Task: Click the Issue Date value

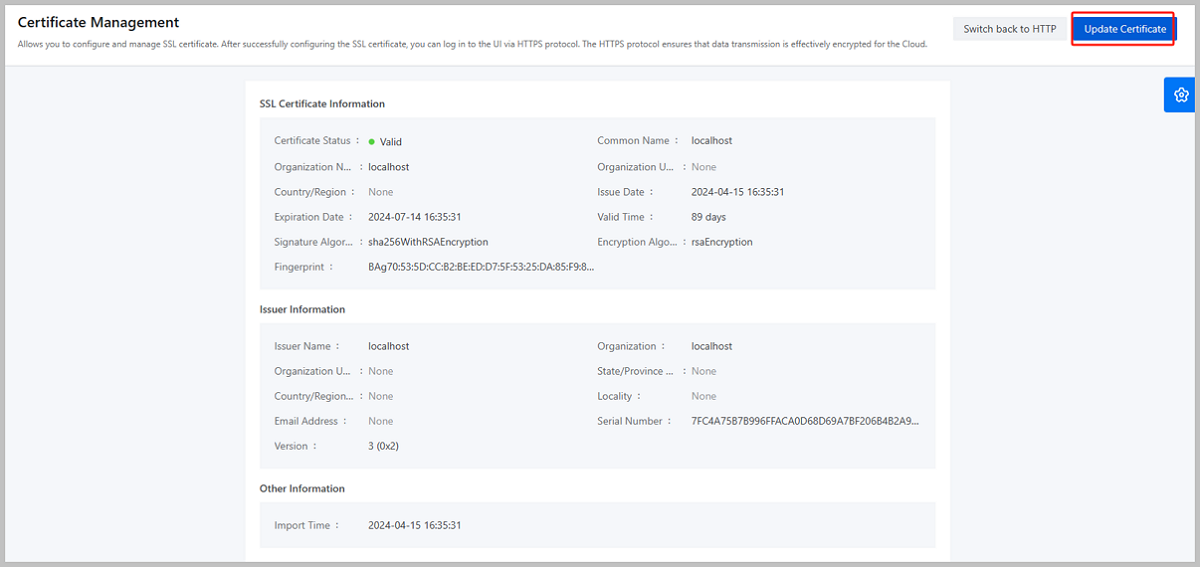Action: (737, 192)
